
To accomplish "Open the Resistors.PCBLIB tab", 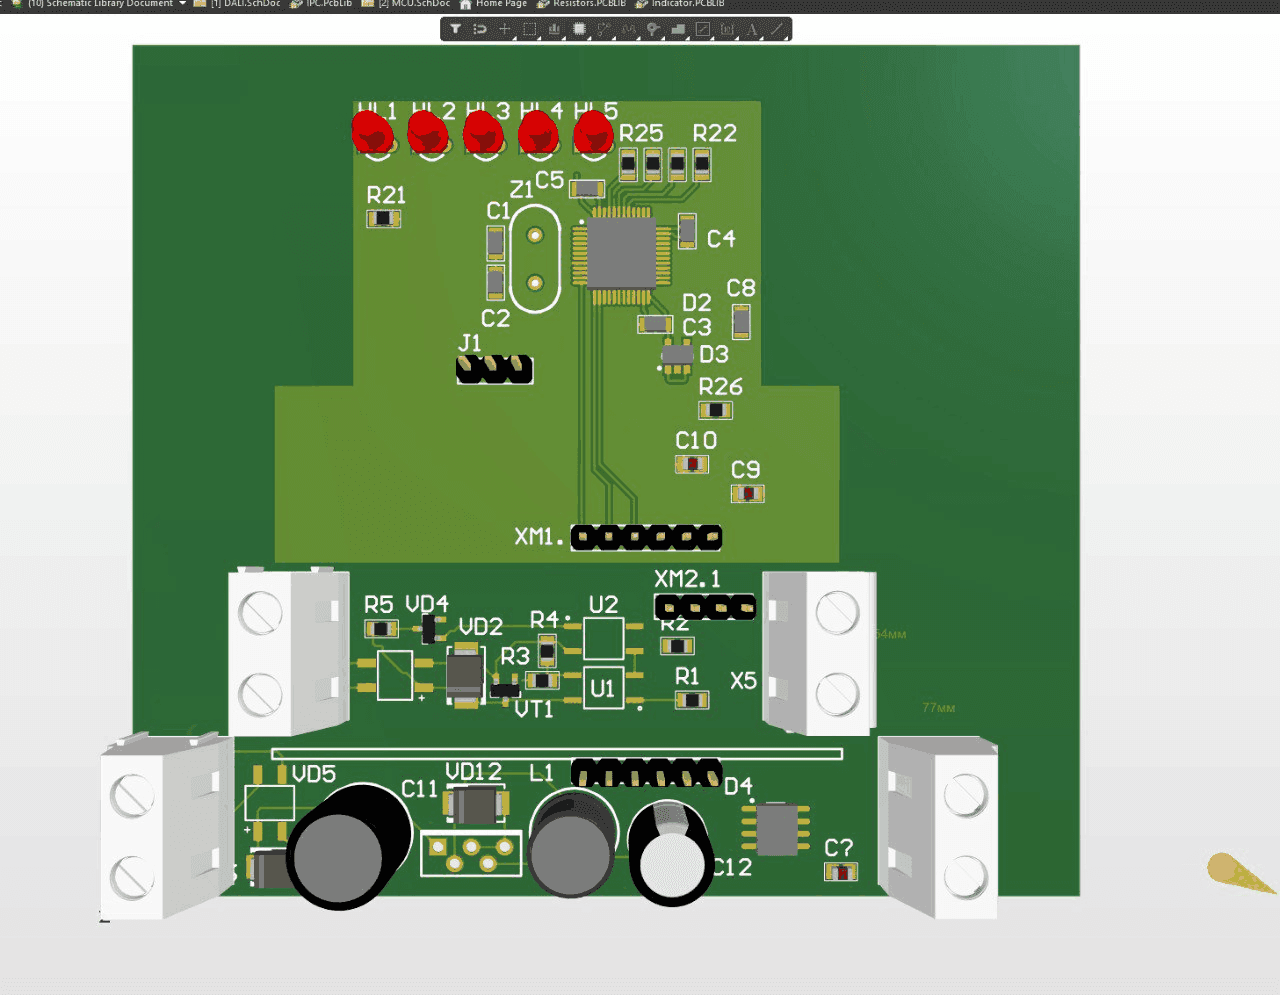I will coord(581,4).
